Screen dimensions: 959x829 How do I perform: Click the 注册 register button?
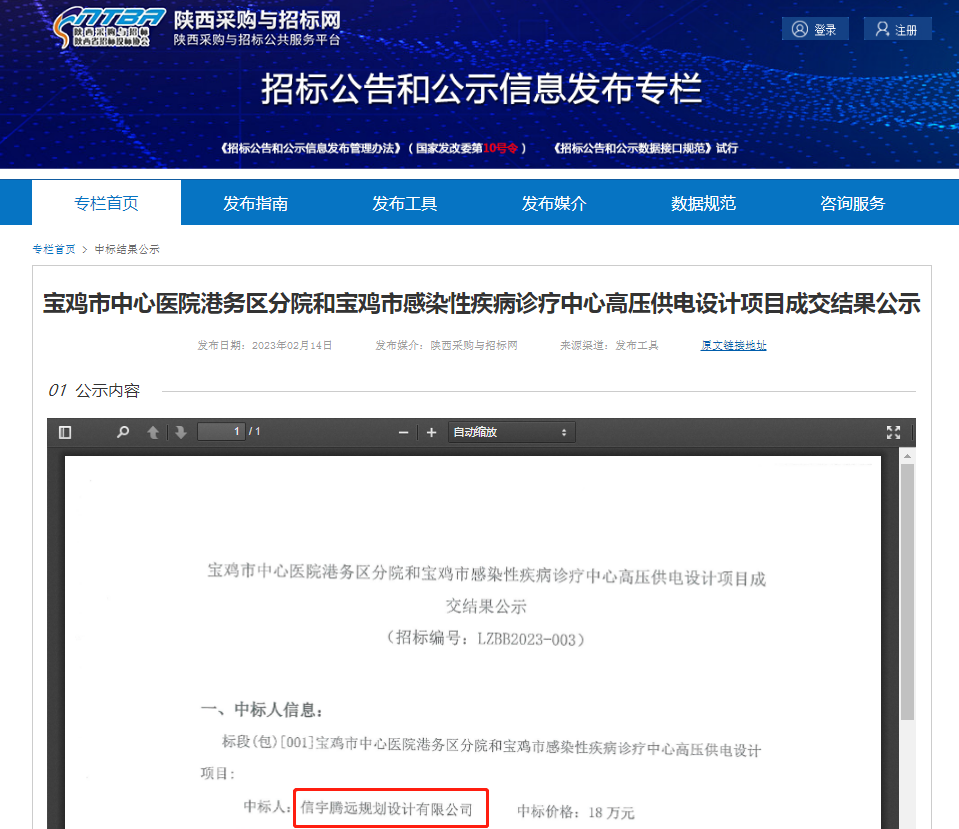(x=897, y=28)
